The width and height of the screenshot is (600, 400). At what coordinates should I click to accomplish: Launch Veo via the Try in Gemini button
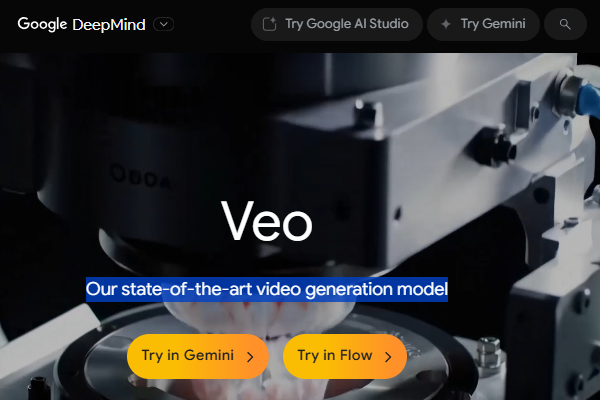(x=198, y=356)
